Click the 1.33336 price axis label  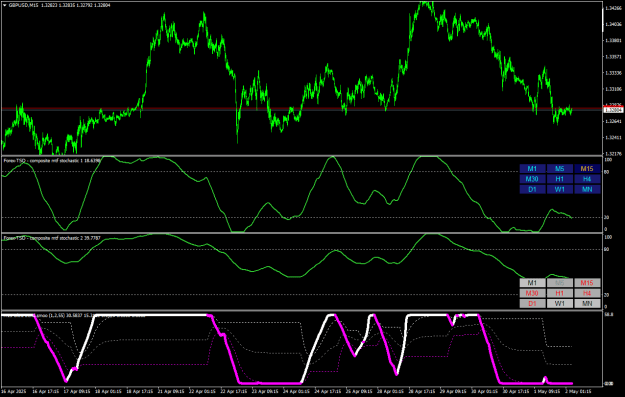[614, 73]
